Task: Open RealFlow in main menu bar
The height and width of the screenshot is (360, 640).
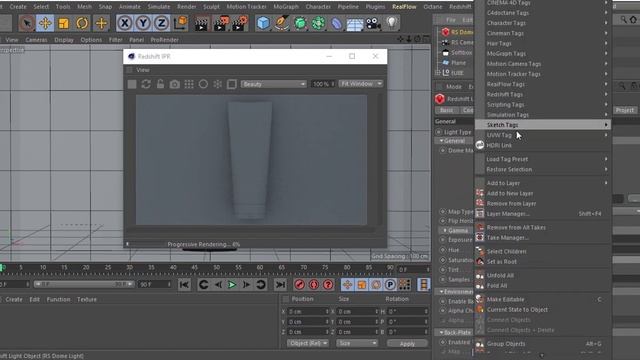Action: [x=404, y=7]
